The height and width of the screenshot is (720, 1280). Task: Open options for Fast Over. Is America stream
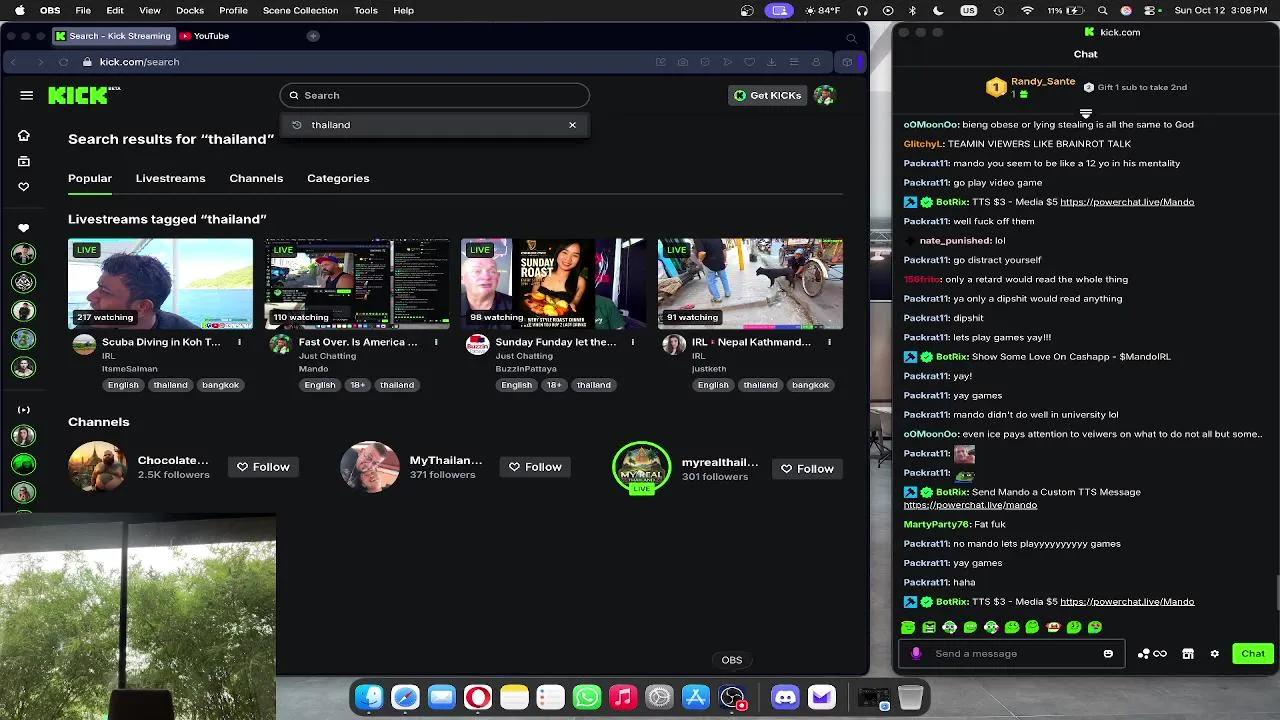436,342
